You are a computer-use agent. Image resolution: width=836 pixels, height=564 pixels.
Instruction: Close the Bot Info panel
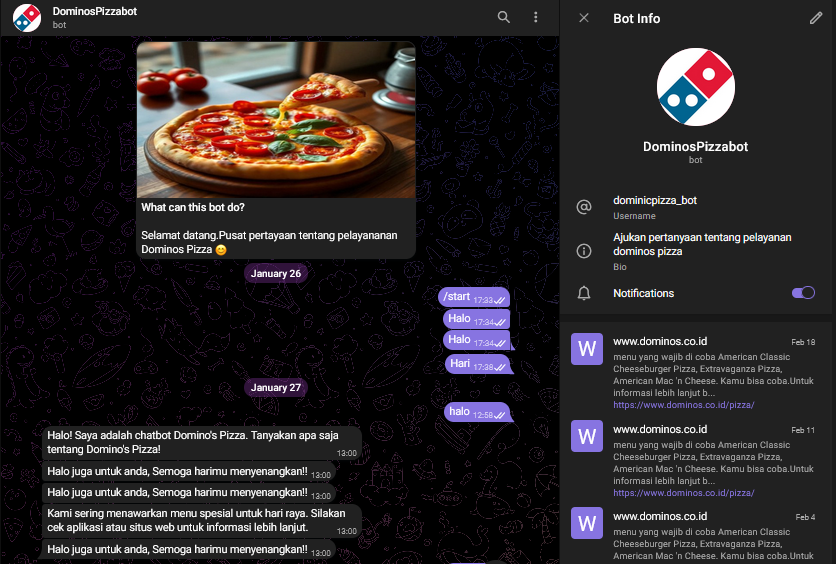[x=584, y=18]
